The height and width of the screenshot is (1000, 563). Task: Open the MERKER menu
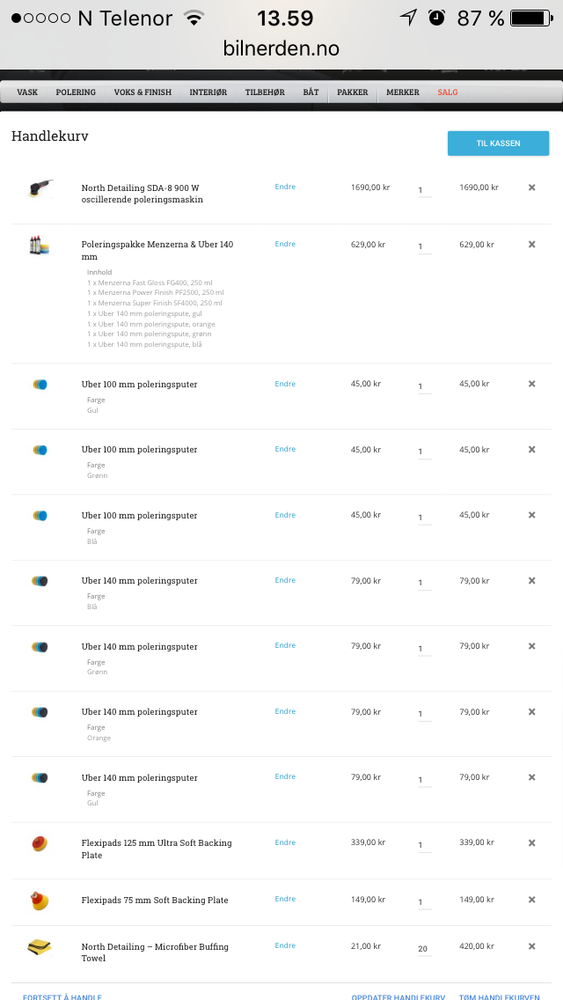(x=403, y=92)
